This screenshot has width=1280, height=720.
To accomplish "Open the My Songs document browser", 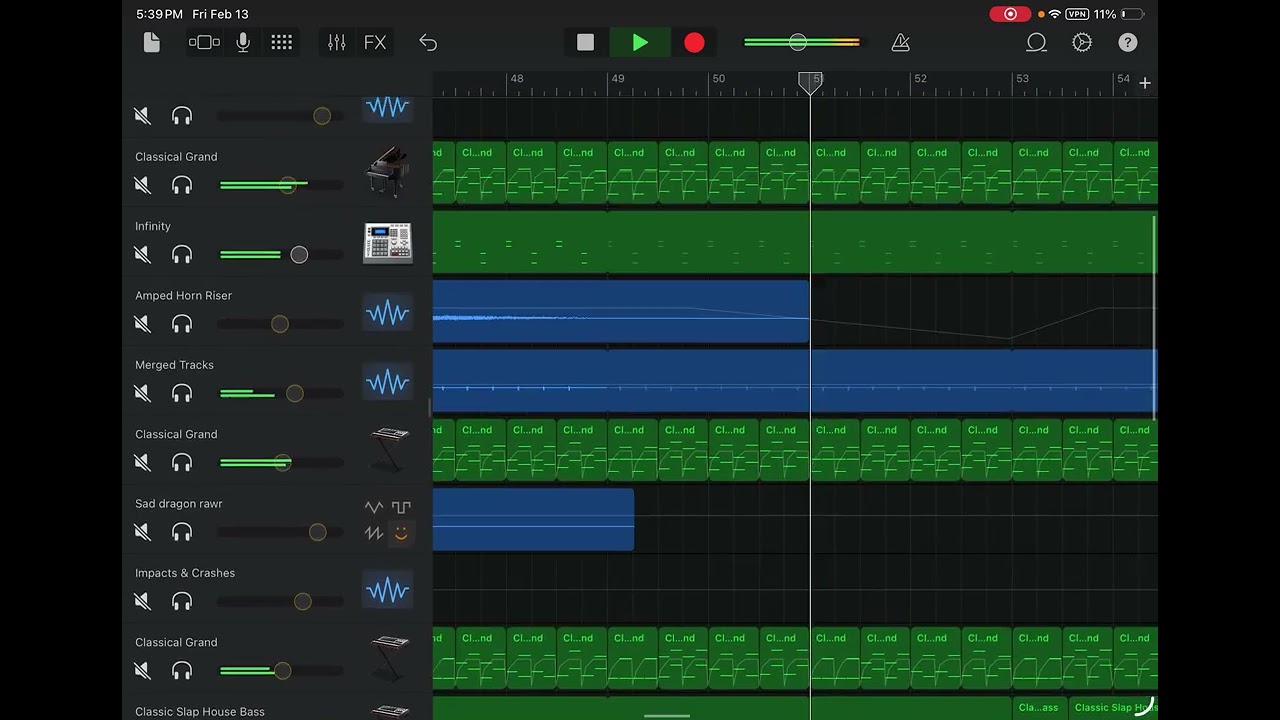I will point(152,42).
